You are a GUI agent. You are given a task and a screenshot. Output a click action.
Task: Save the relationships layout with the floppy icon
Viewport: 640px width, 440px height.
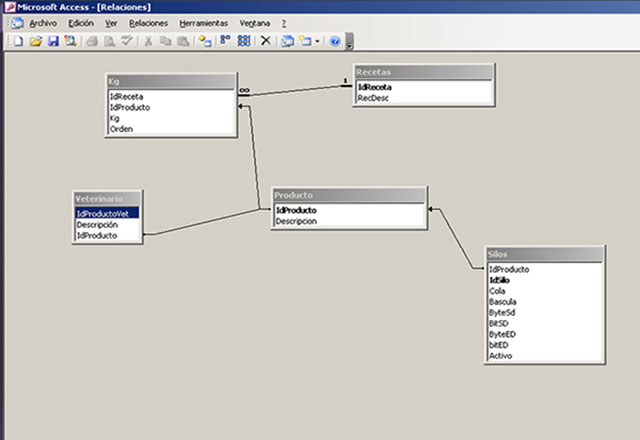(53, 41)
